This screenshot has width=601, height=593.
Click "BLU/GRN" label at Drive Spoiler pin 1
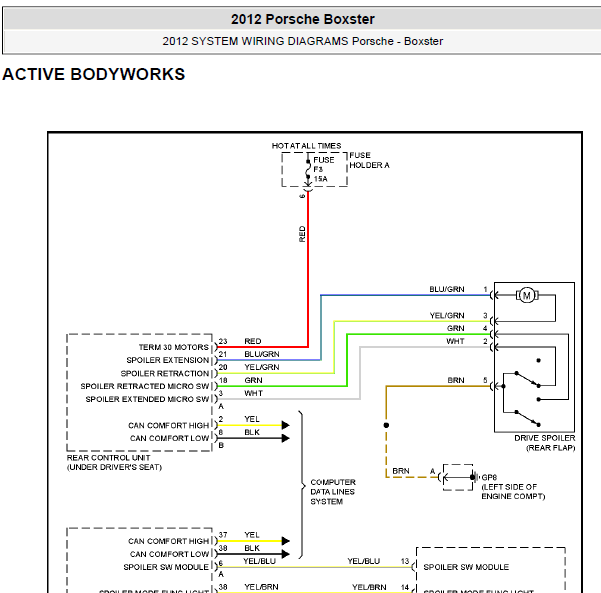pos(447,289)
